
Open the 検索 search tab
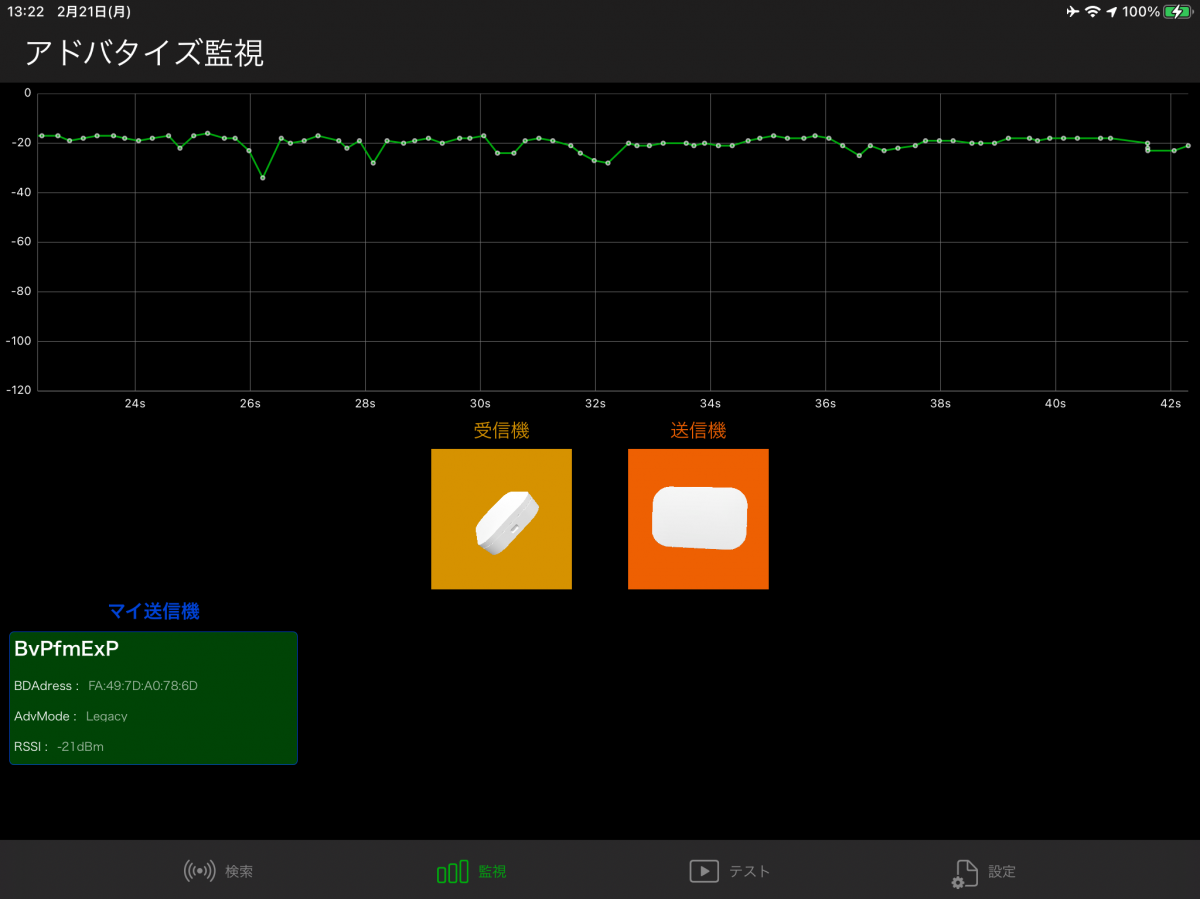218,871
